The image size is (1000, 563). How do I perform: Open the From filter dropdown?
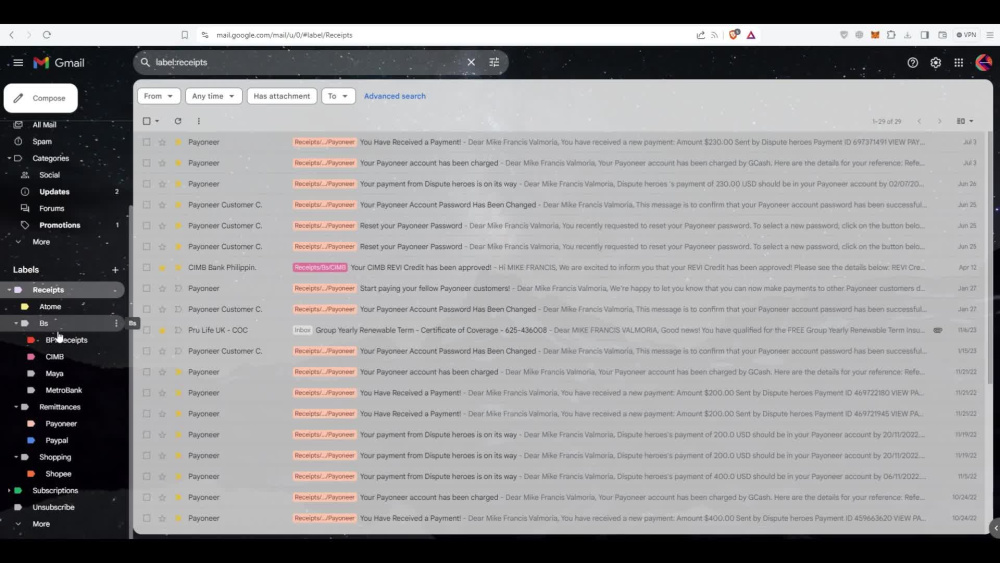pos(158,96)
